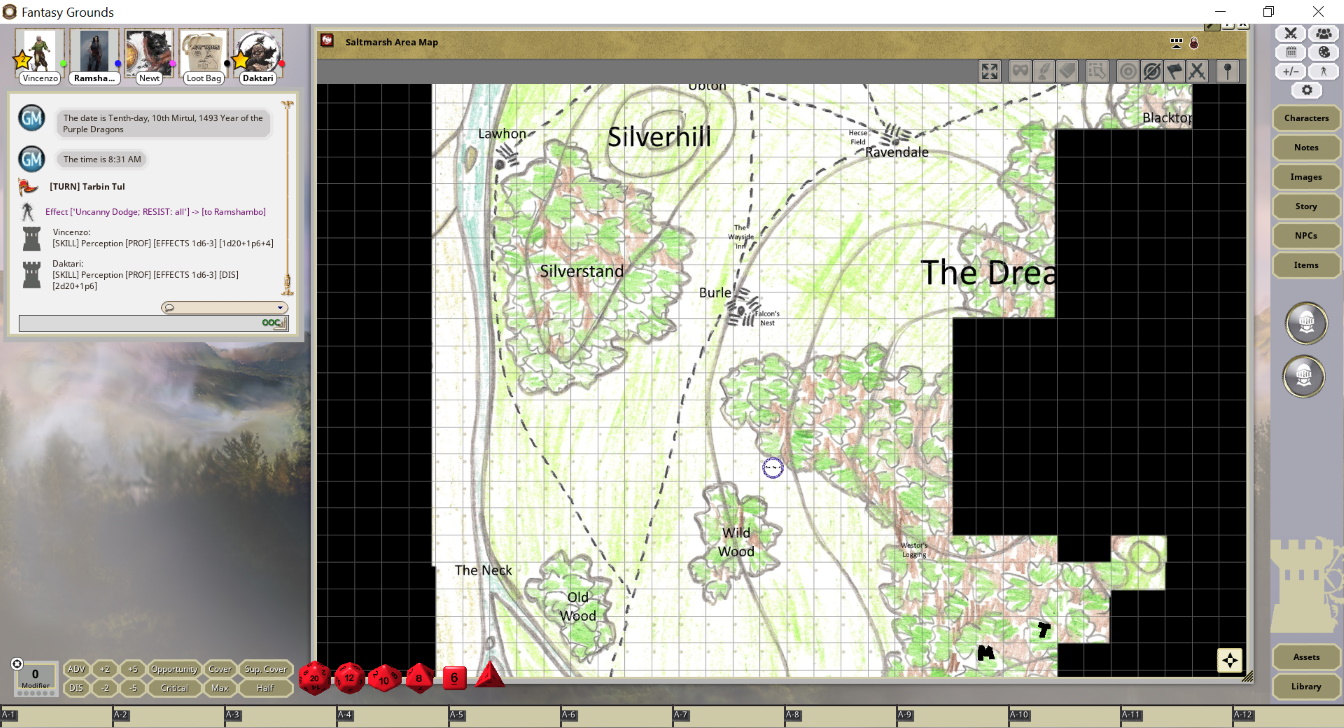Toggle the ADV modifier button

tap(76, 669)
